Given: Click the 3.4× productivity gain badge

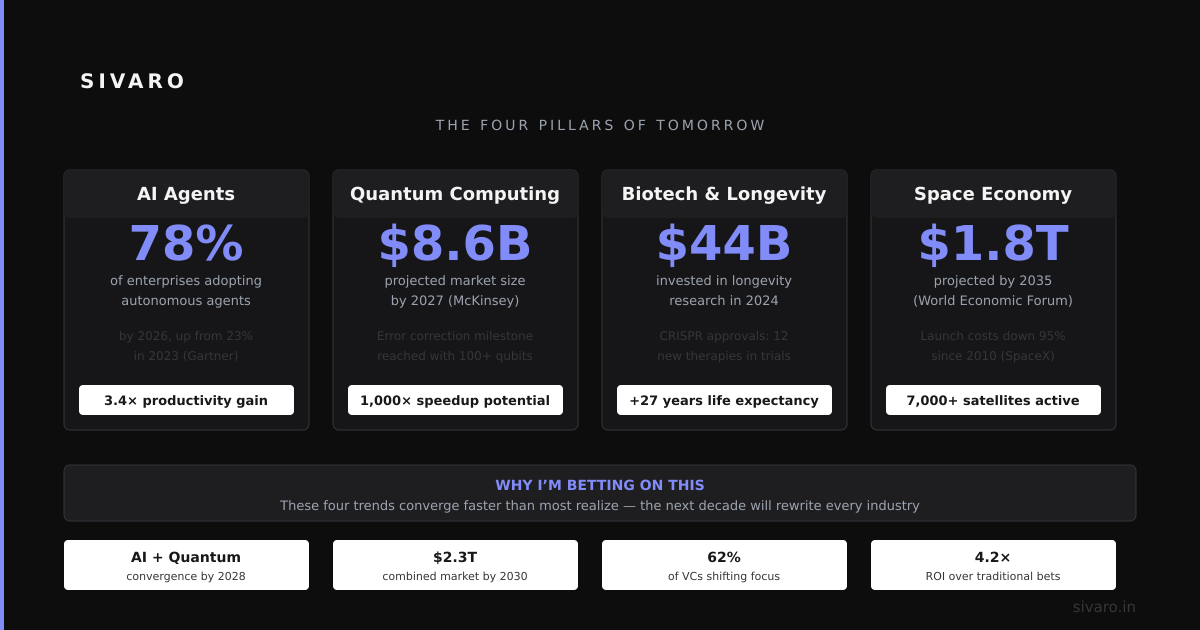Looking at the screenshot, I should [x=186, y=400].
